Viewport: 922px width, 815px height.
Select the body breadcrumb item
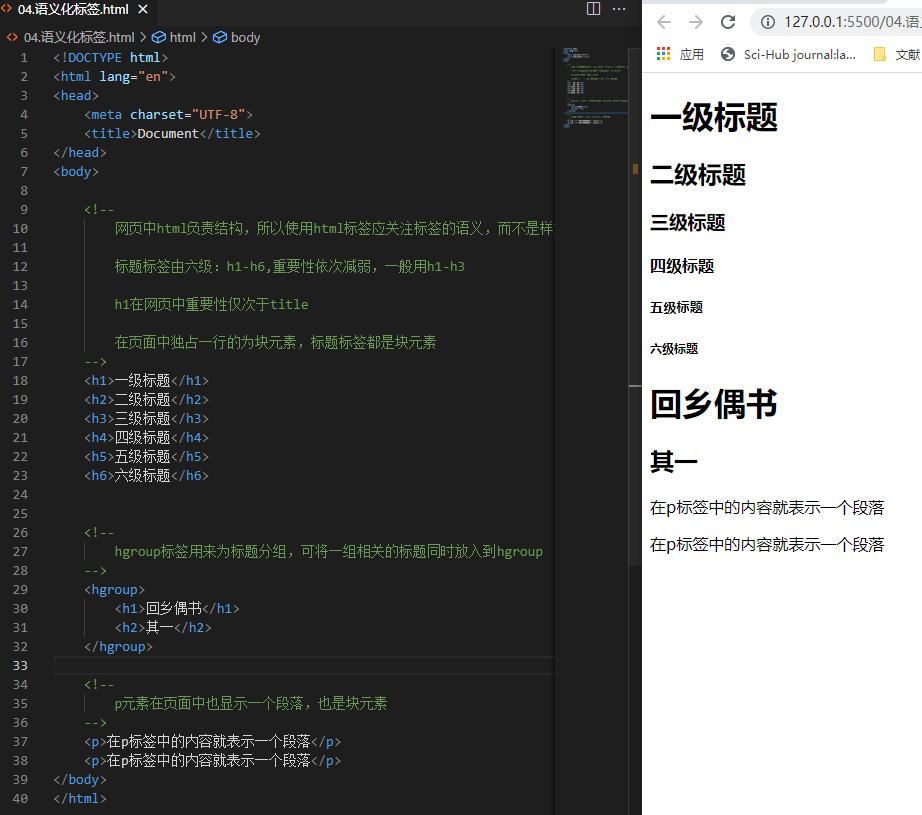236,38
